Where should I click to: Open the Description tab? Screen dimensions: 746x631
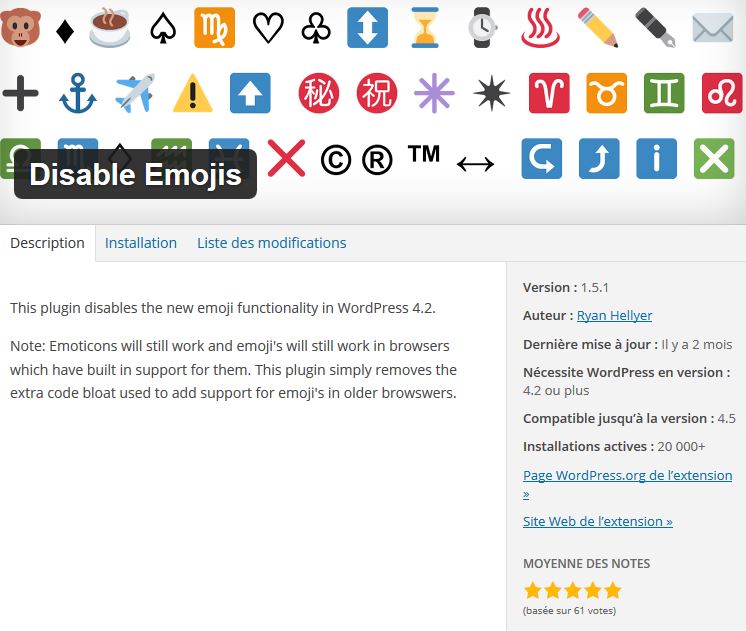tap(47, 243)
